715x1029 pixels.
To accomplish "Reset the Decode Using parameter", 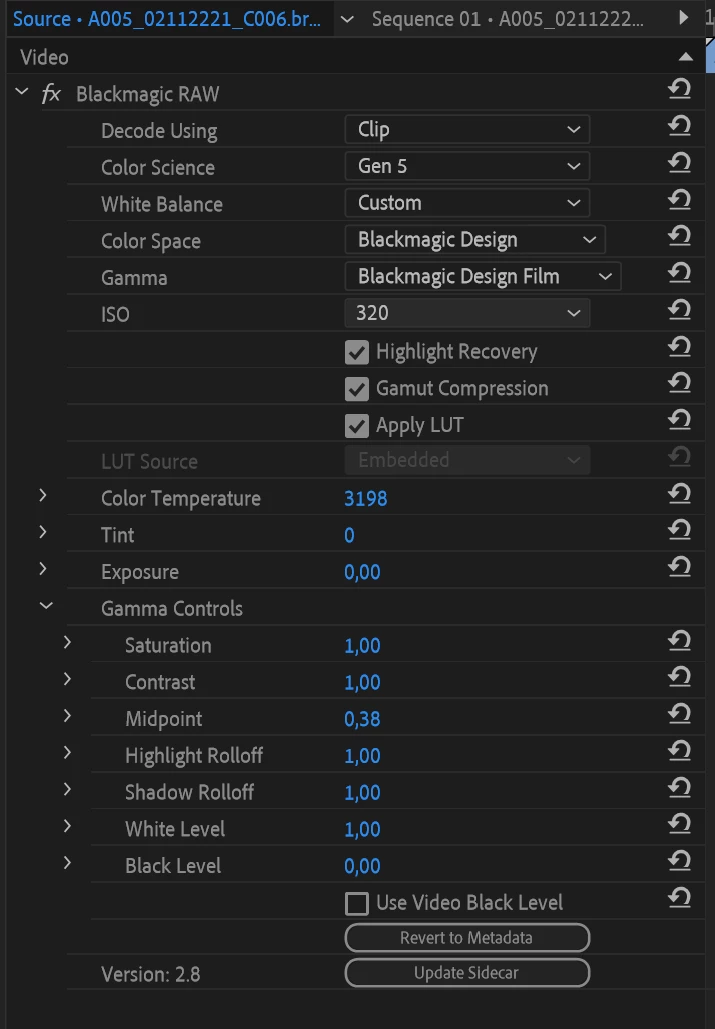I will tap(680, 125).
